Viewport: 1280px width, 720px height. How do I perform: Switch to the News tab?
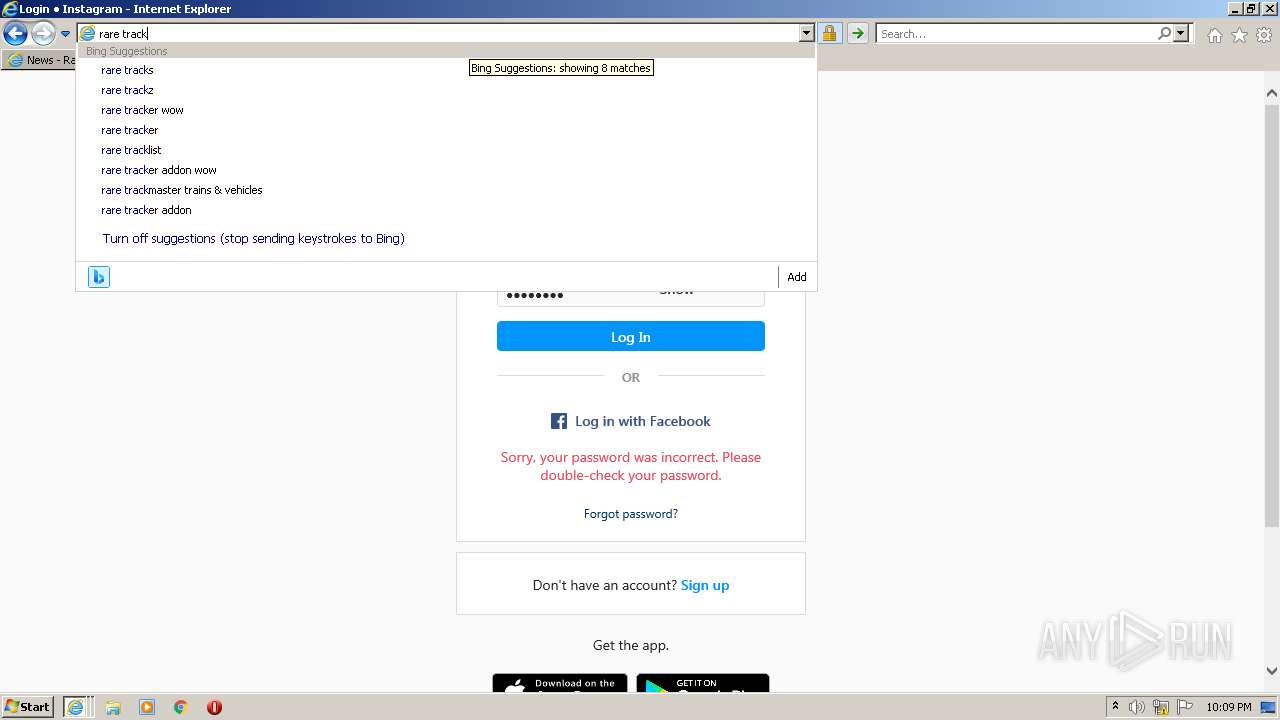(x=40, y=60)
